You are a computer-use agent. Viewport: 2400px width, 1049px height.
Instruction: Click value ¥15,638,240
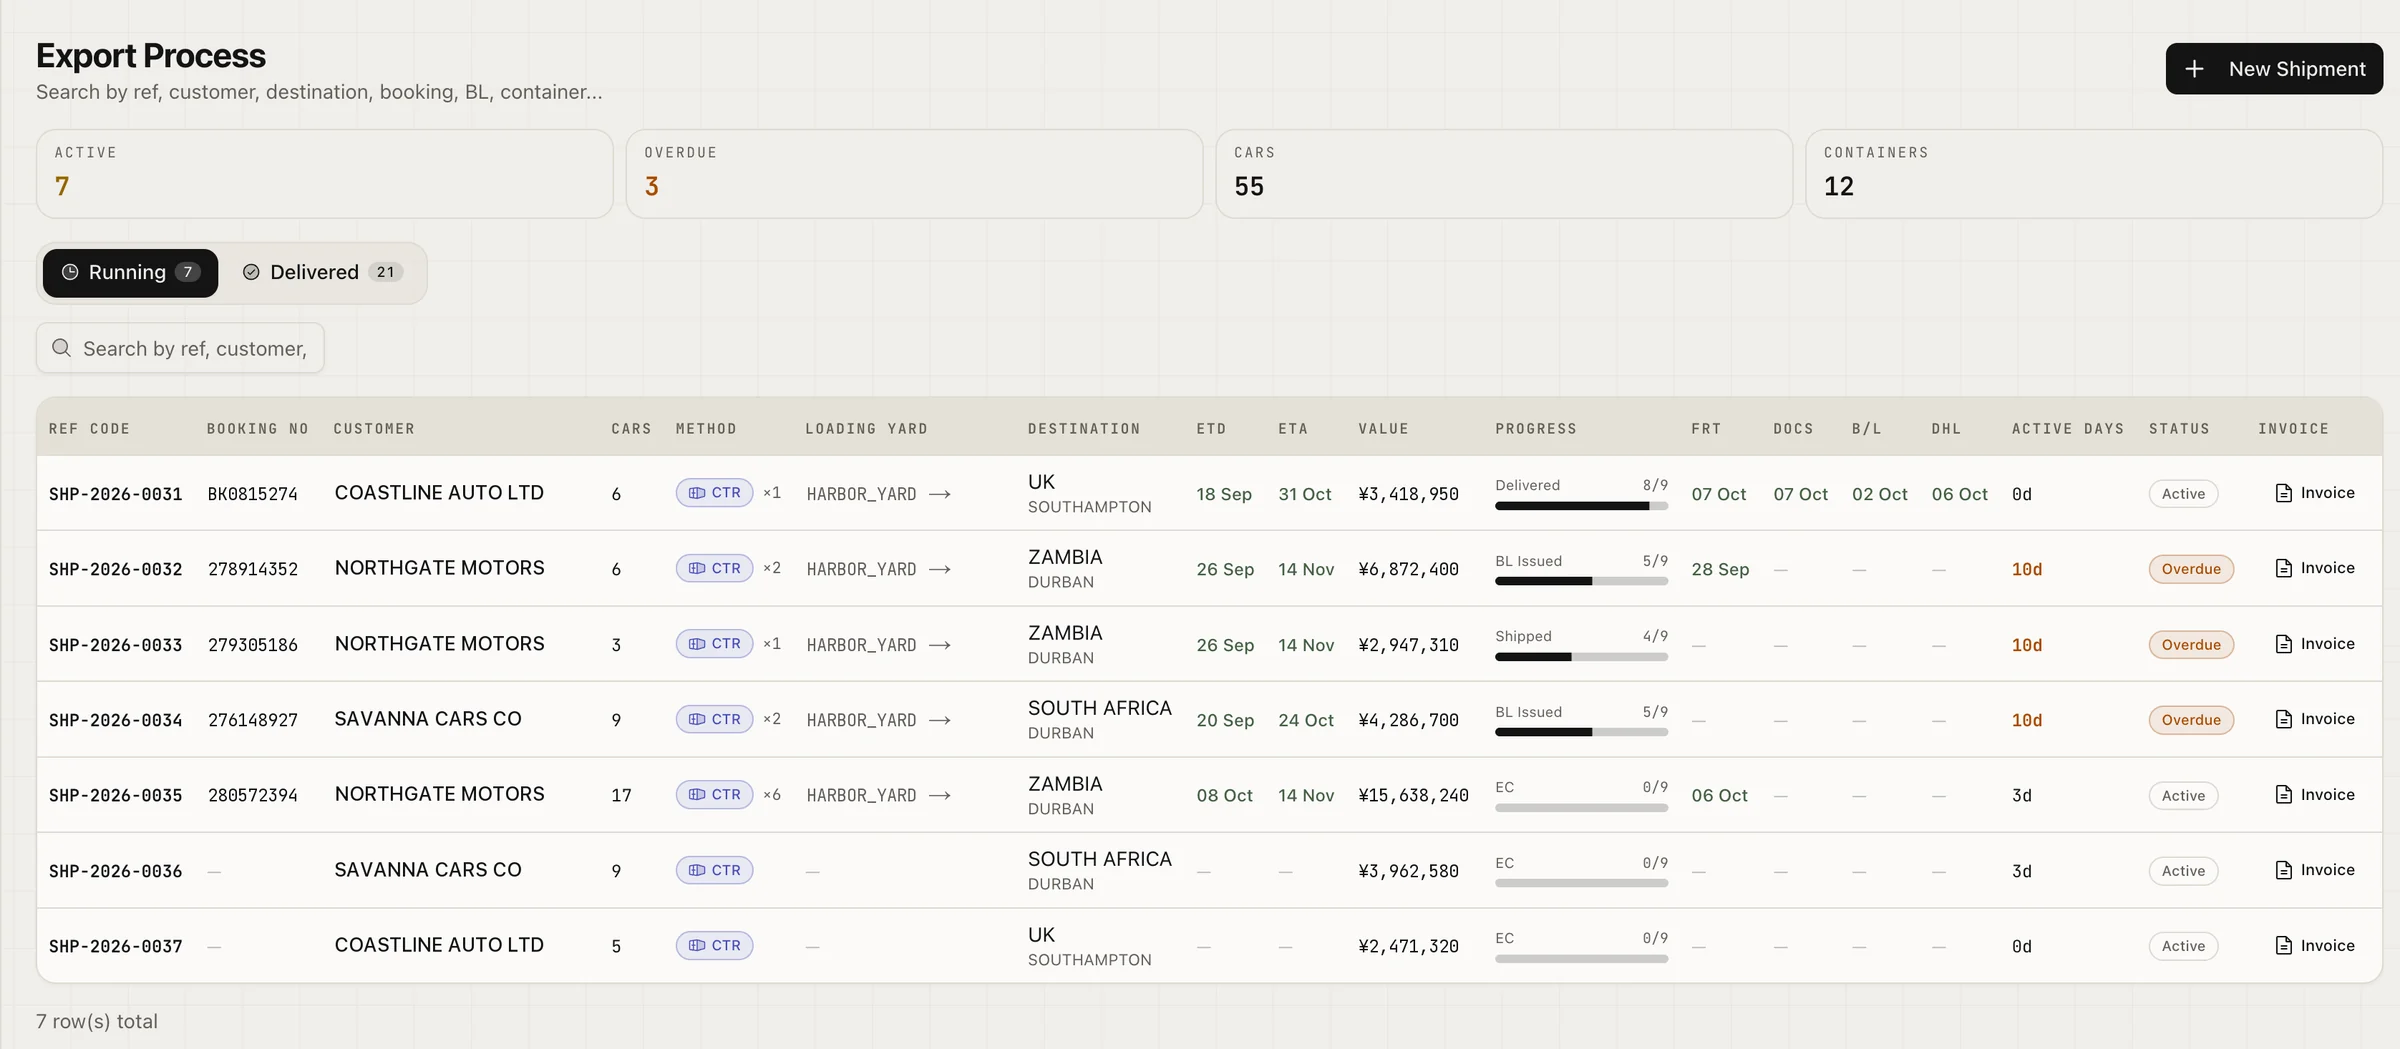pyautogui.click(x=1413, y=796)
